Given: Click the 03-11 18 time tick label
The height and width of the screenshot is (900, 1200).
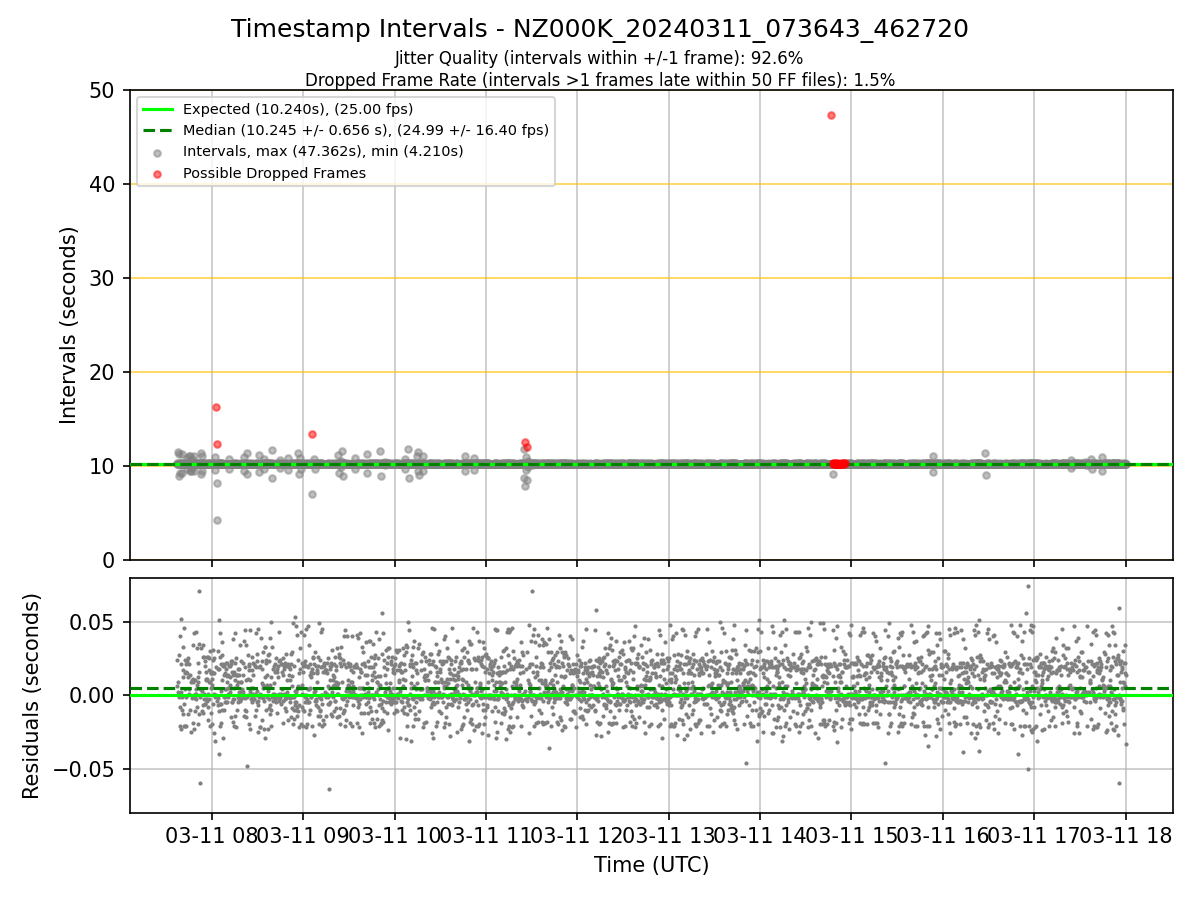Looking at the screenshot, I should (x=1125, y=836).
